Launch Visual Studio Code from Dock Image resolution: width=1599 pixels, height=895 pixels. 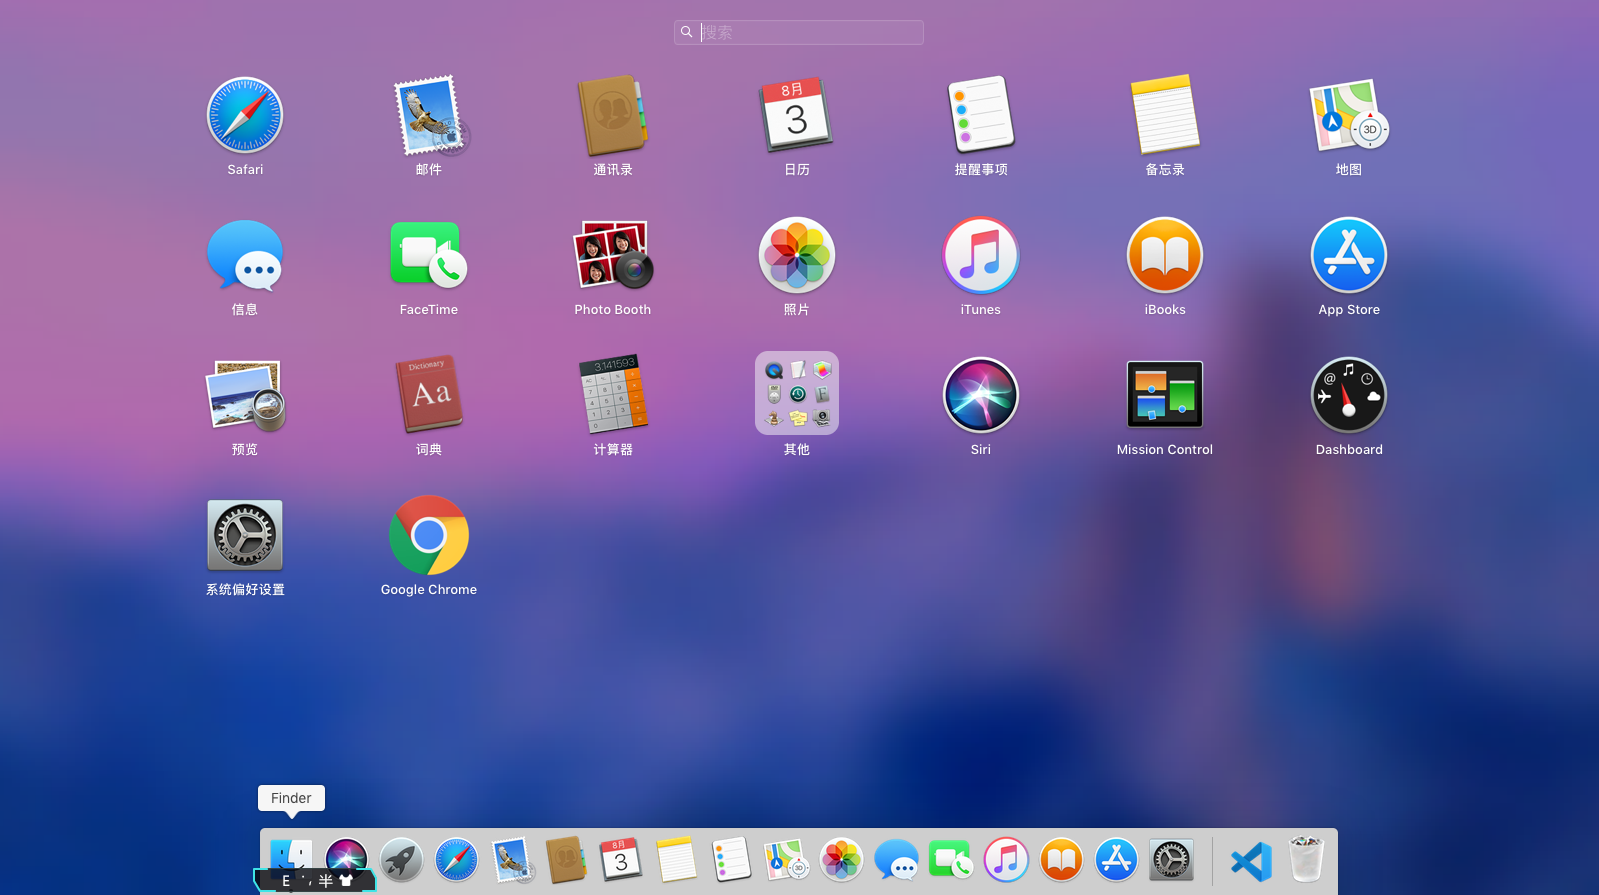pos(1251,861)
